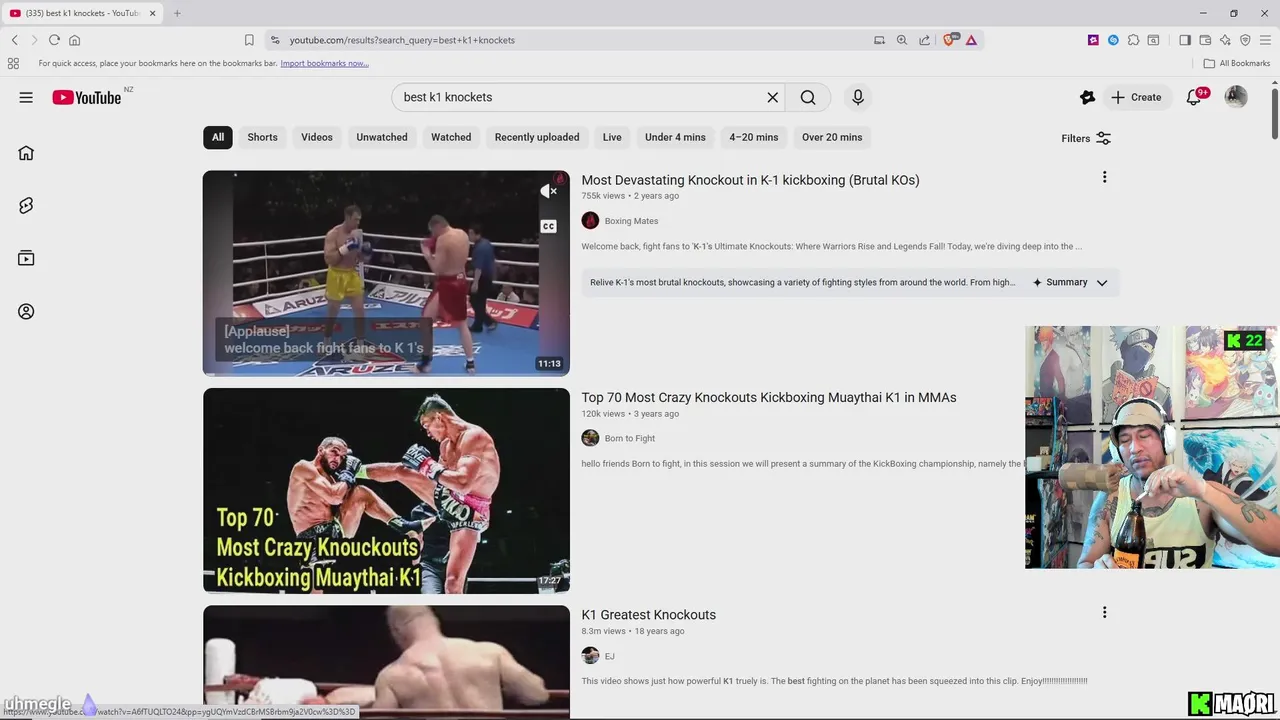
Task: Open the You profile sidebar icon
Action: (26, 311)
